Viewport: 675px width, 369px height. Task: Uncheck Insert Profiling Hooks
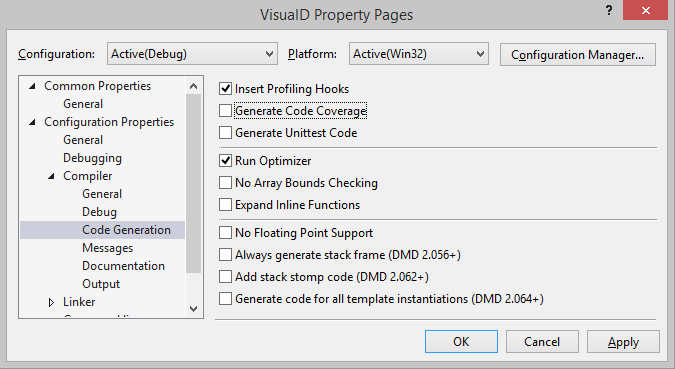pos(225,89)
